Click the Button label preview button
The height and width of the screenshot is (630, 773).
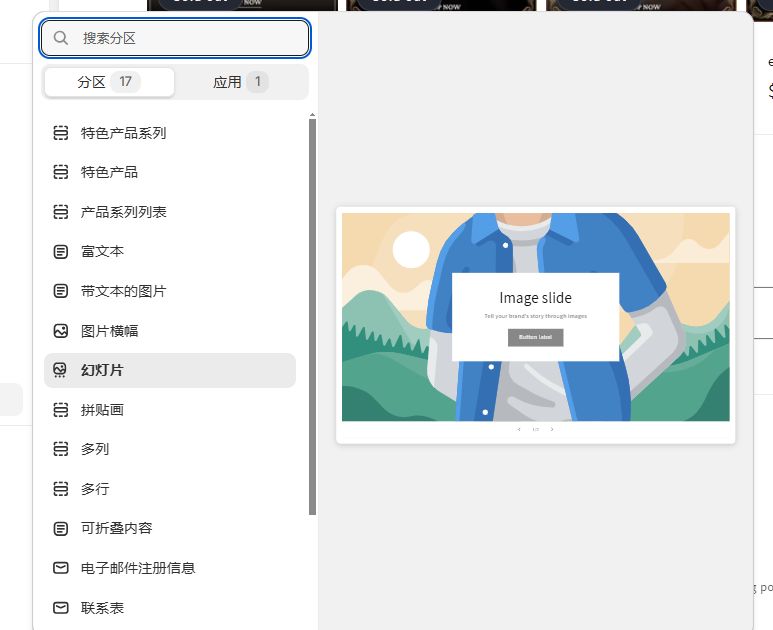pos(535,337)
